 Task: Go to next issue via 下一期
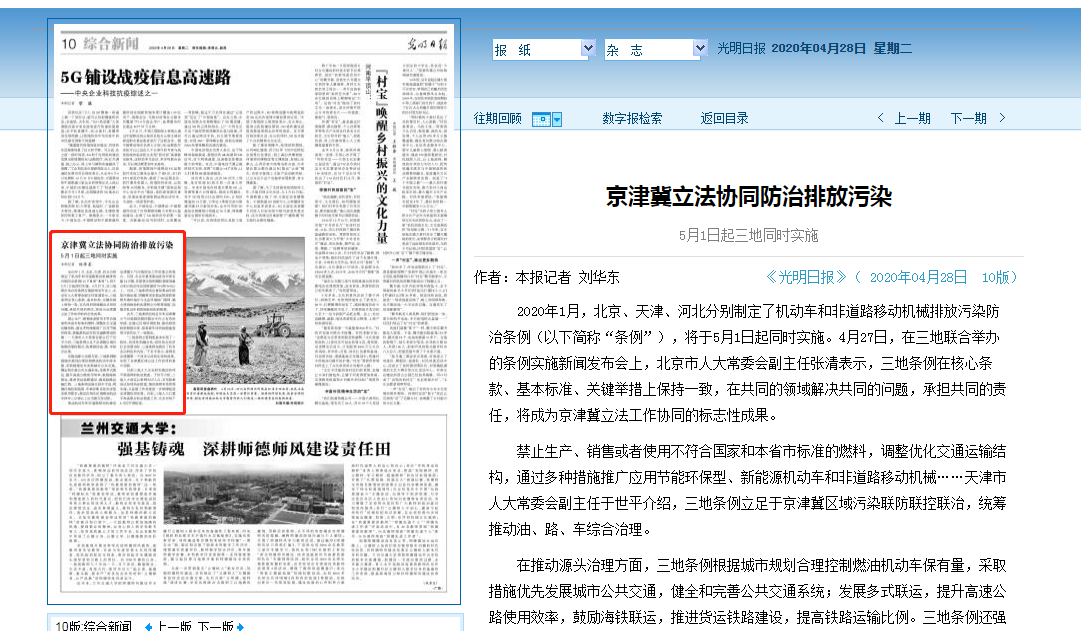(968, 118)
